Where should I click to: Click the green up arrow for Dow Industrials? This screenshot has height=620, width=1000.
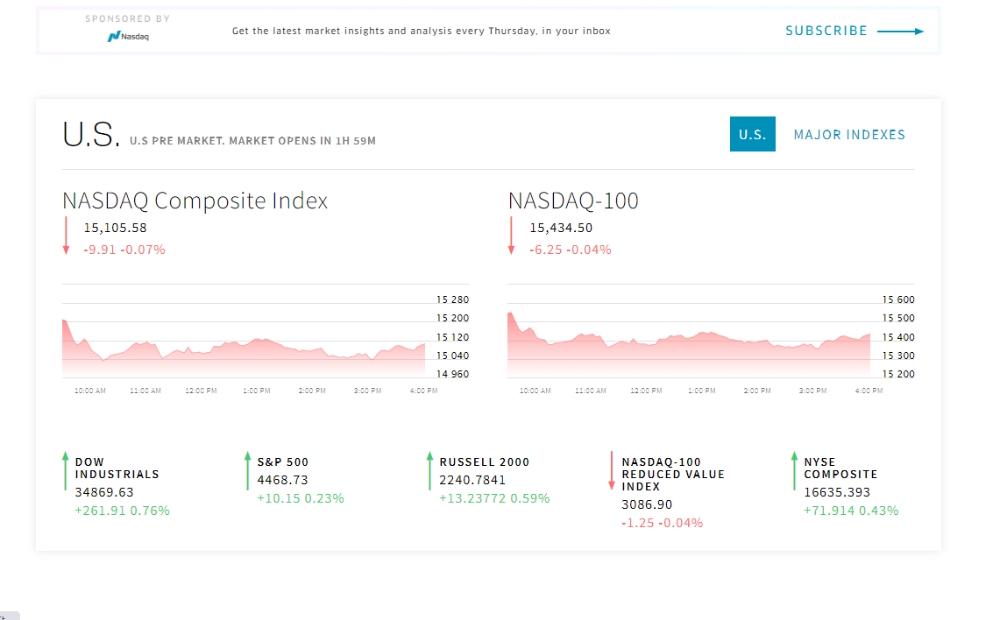[65, 471]
